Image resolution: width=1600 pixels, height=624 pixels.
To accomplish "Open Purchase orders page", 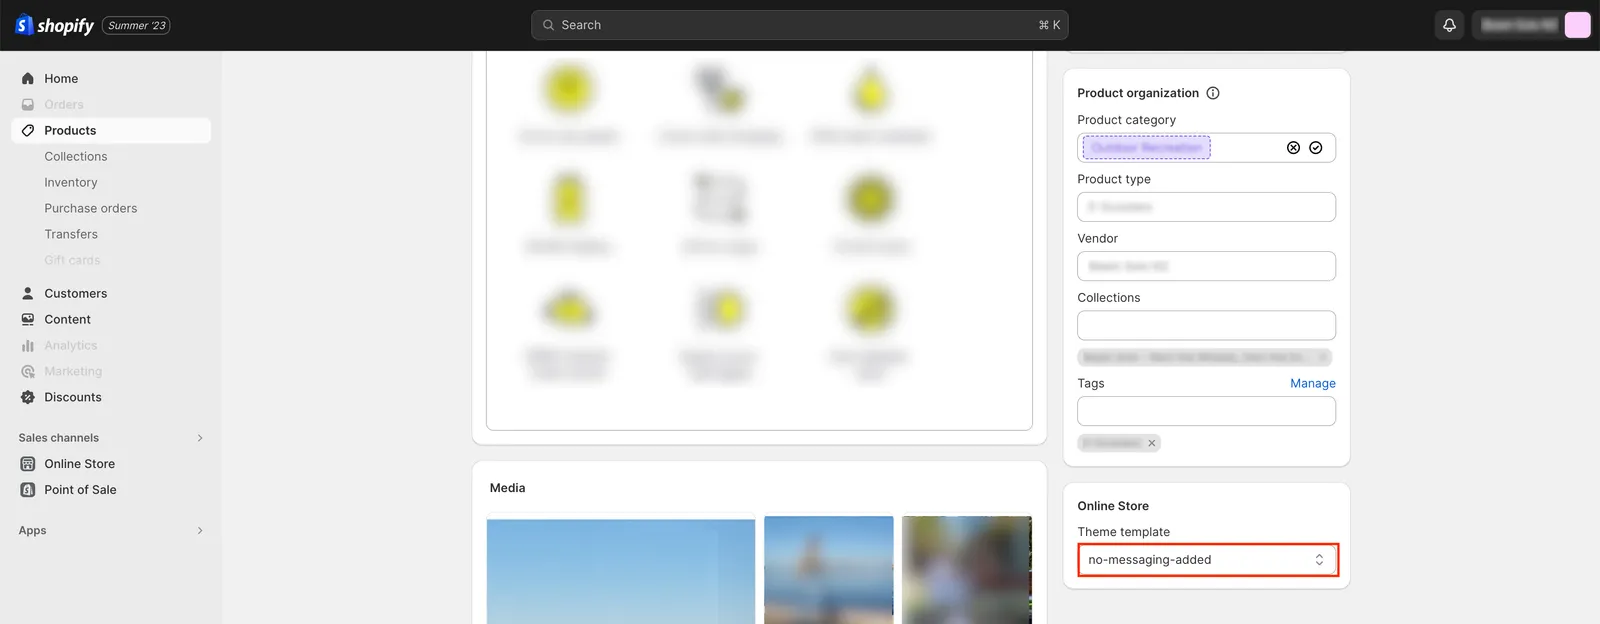I will click(x=91, y=208).
